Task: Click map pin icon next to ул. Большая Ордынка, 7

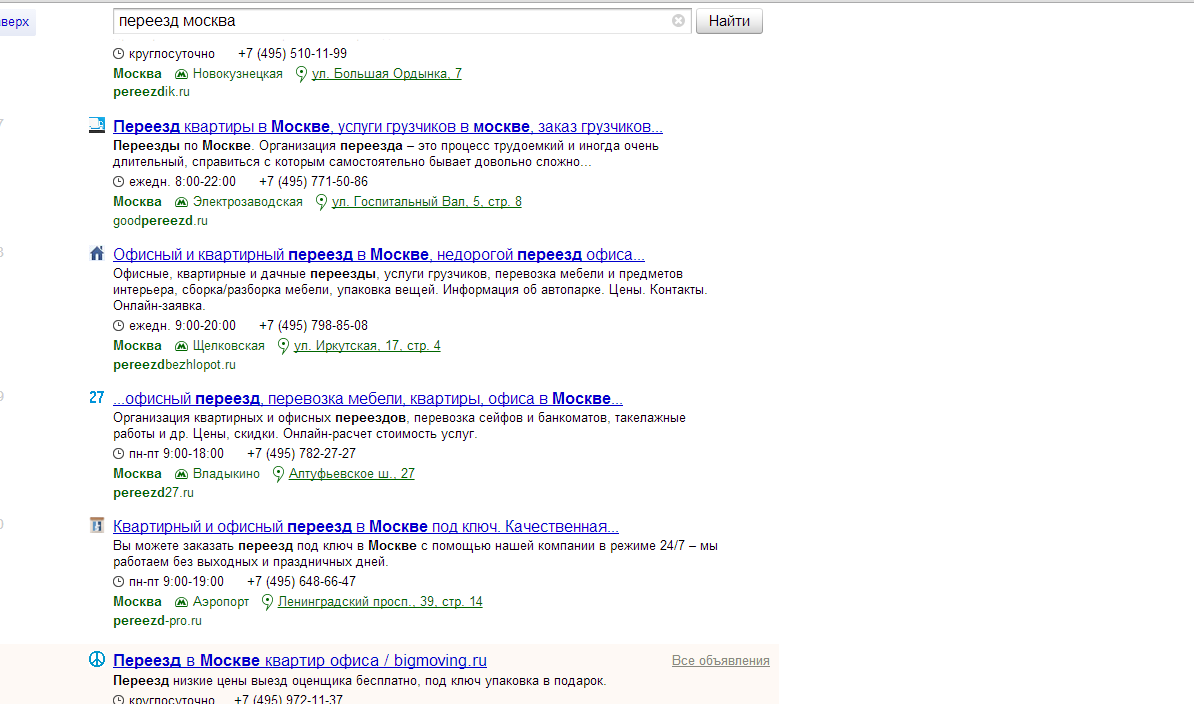Action: (302, 74)
